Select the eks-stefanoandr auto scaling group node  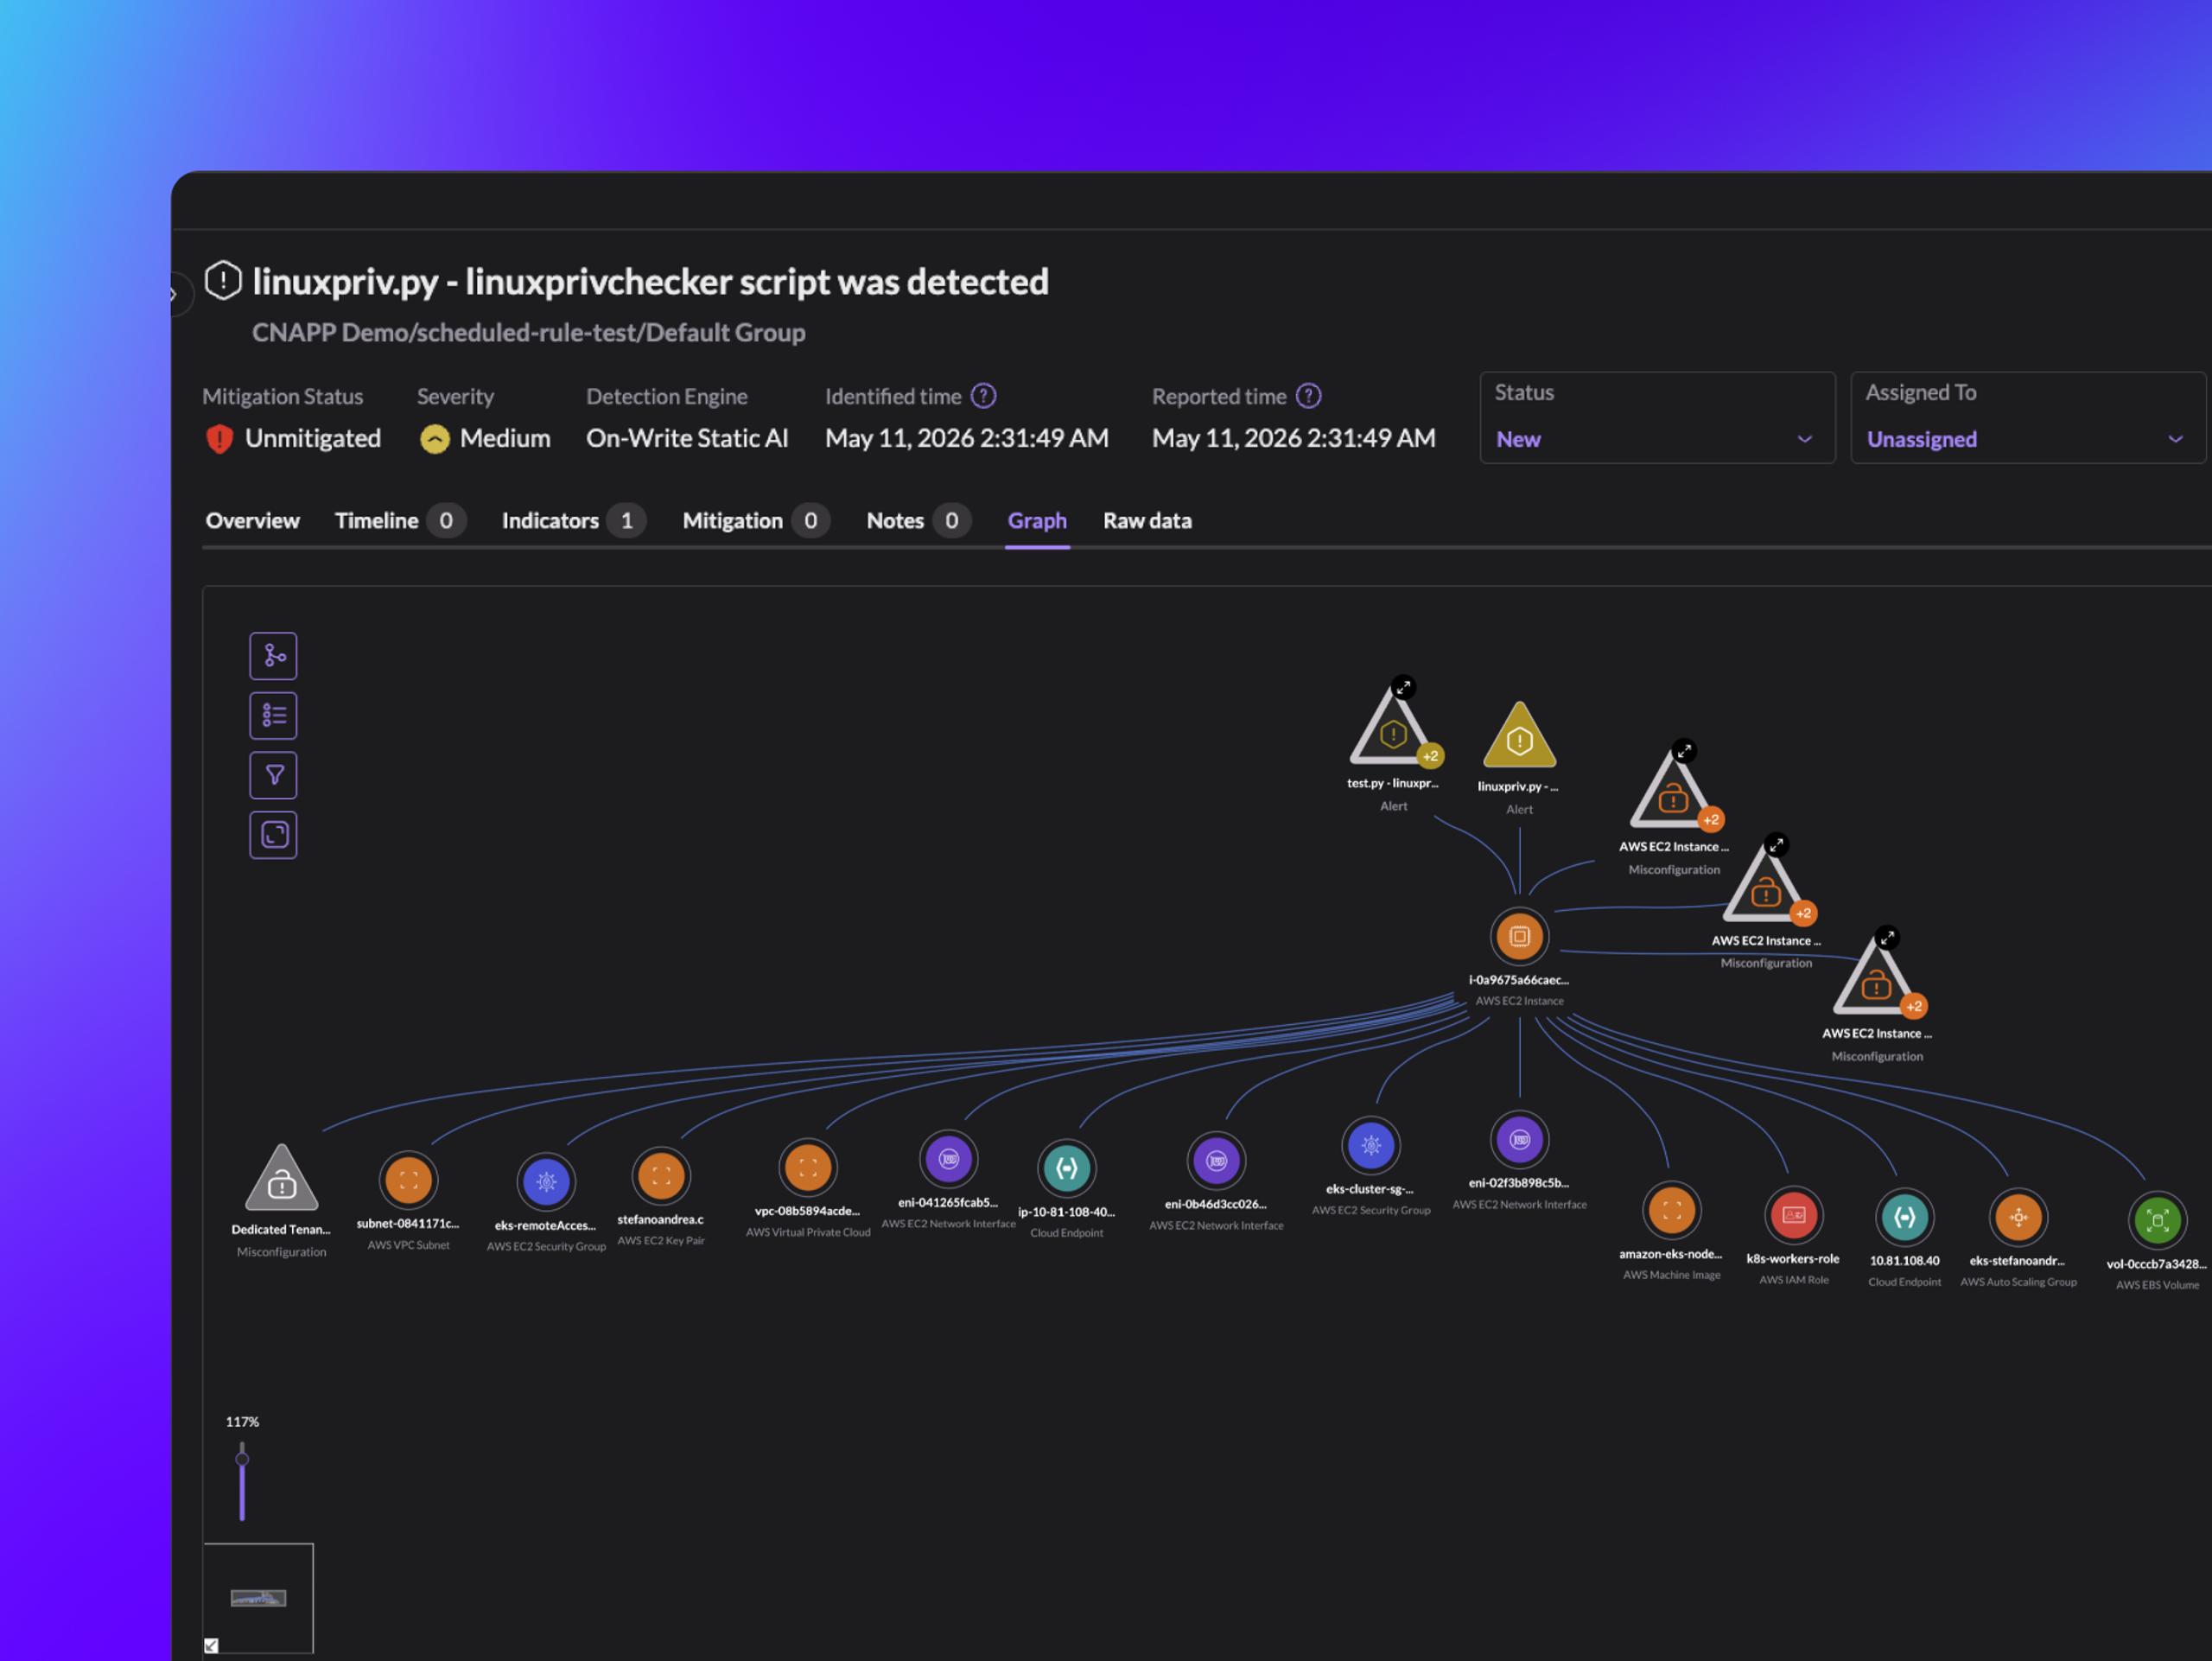[x=2018, y=1218]
